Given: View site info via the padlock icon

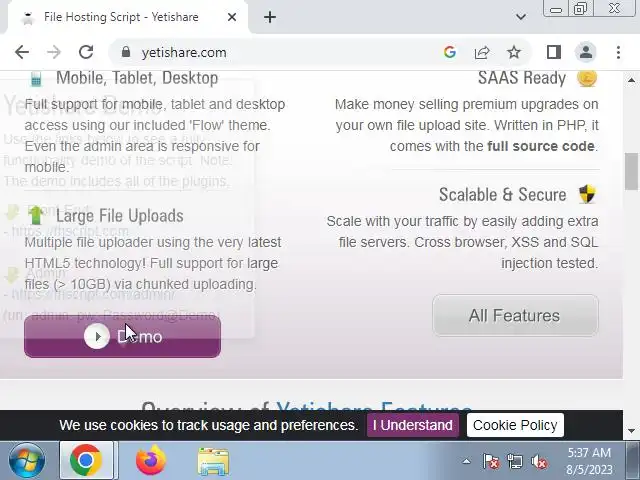Looking at the screenshot, I should [126, 52].
